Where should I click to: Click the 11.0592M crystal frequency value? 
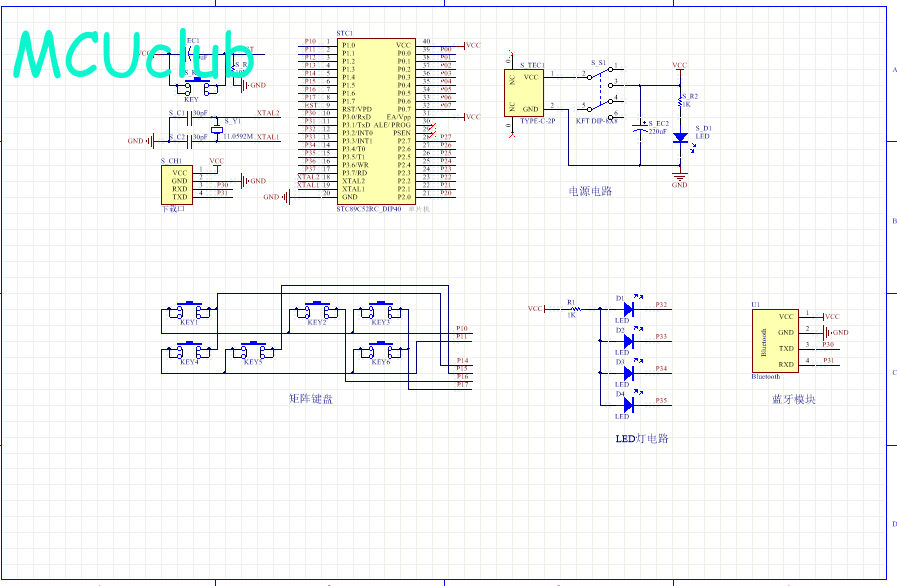coord(238,137)
